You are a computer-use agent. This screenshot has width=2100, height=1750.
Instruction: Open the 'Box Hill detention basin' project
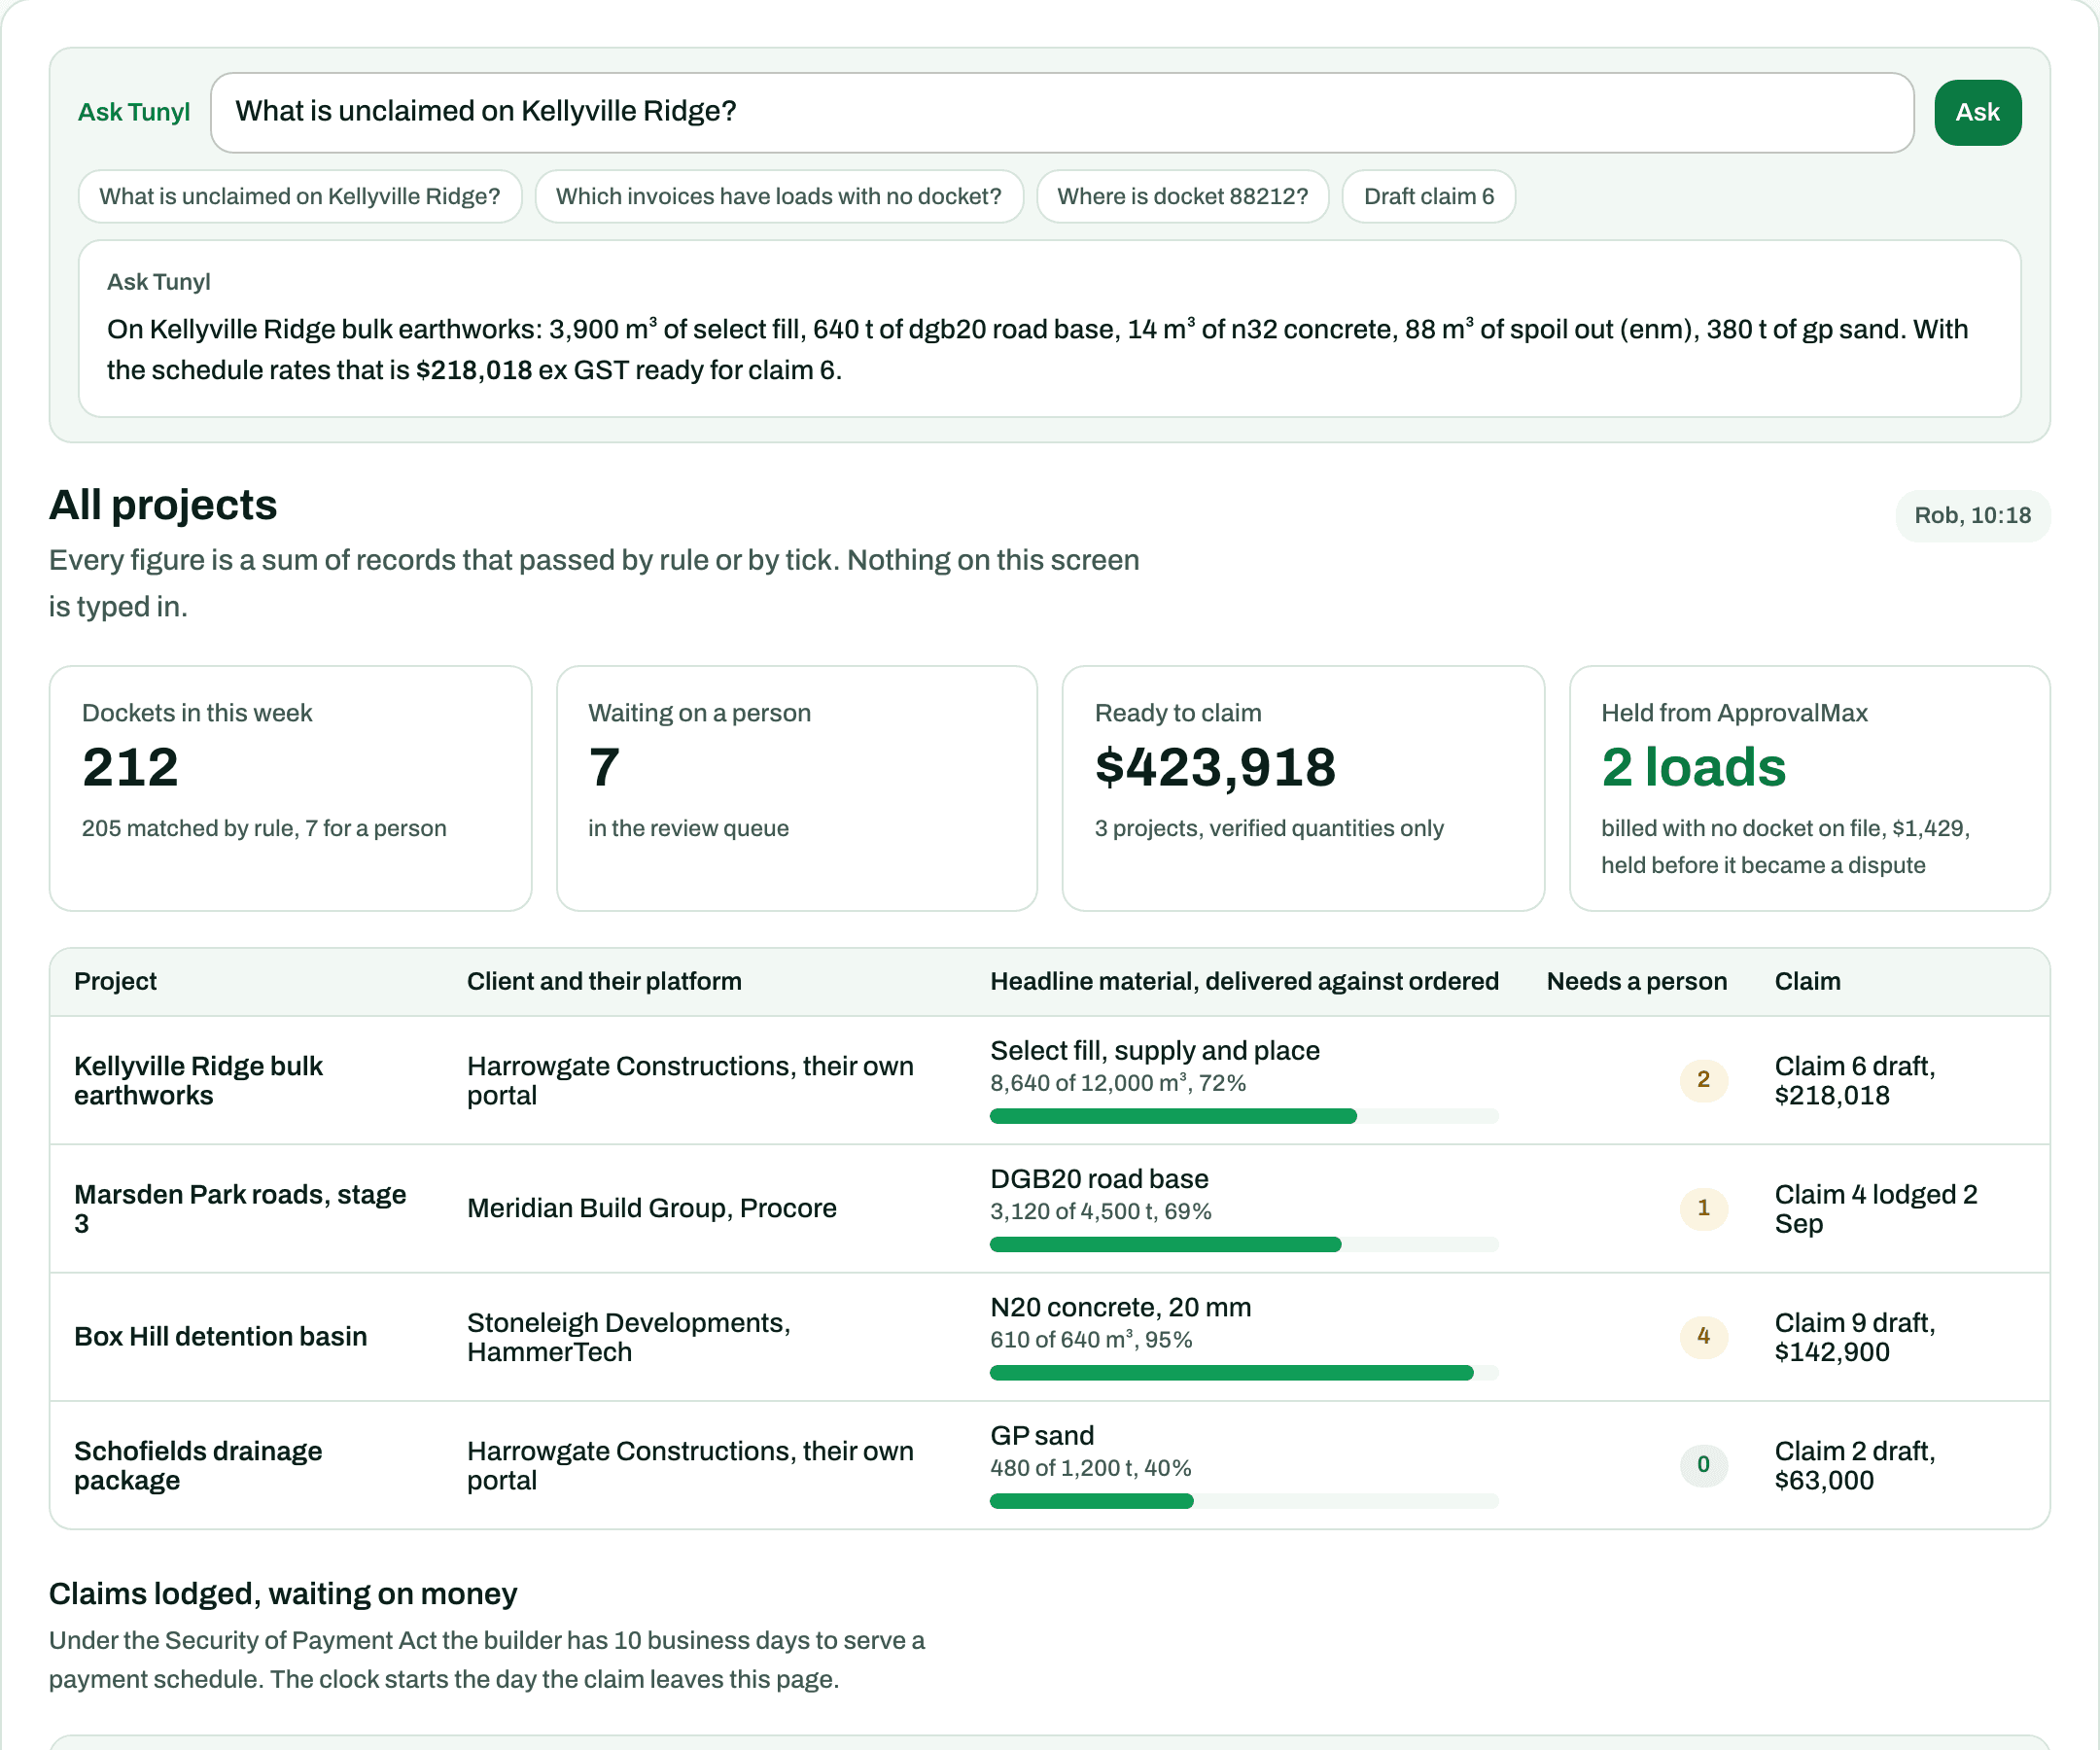point(220,1337)
